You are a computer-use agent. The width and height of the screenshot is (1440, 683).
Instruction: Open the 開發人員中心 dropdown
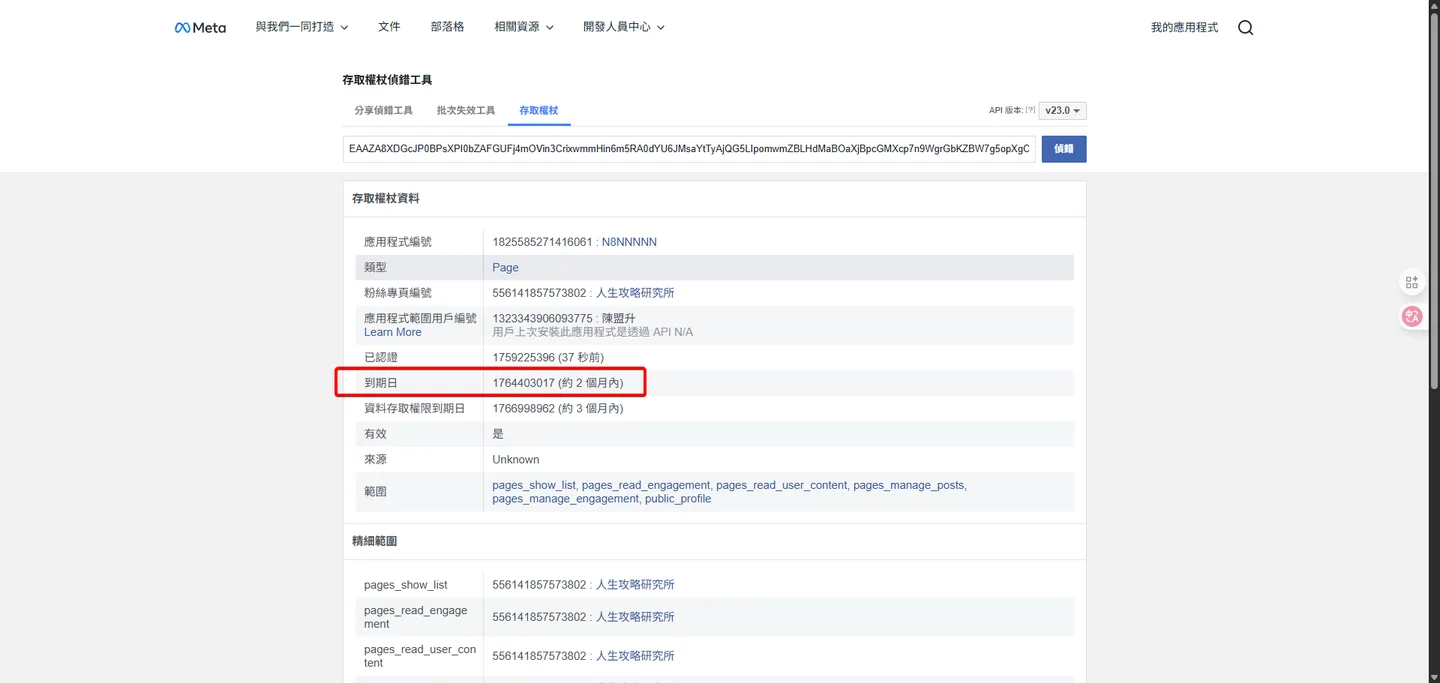pyautogui.click(x=624, y=27)
